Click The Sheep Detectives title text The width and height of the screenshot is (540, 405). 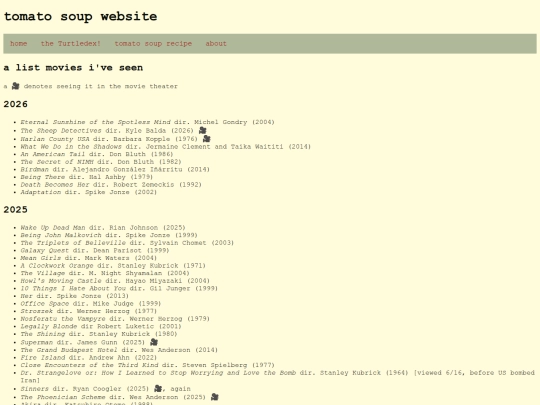(x=61, y=131)
